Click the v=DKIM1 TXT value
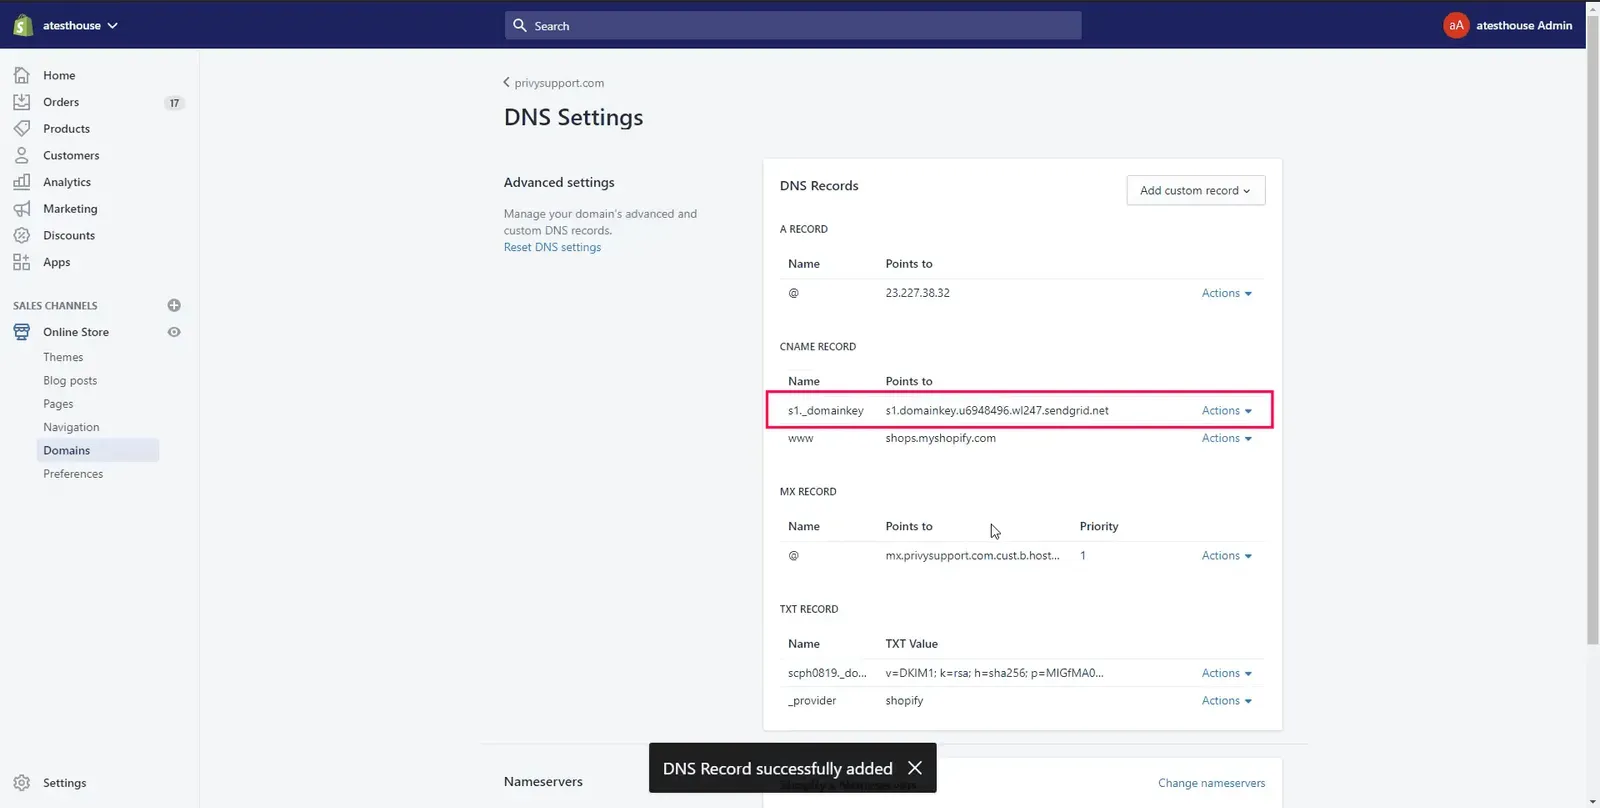Image resolution: width=1600 pixels, height=808 pixels. point(994,673)
